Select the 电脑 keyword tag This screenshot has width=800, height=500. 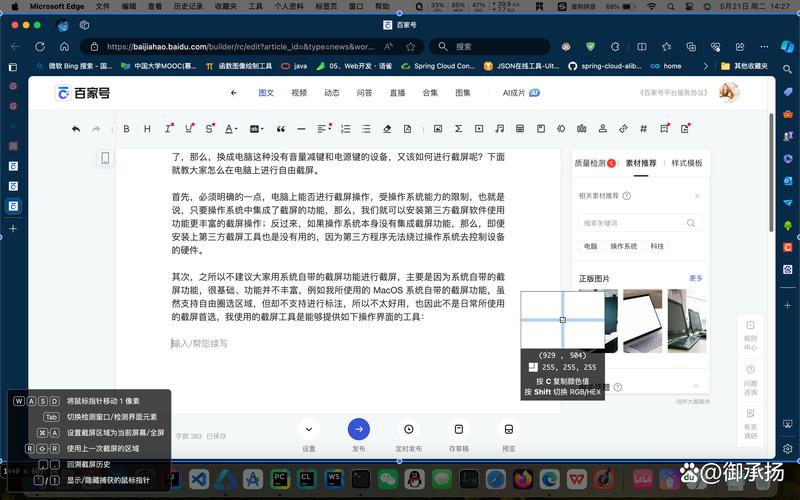click(590, 246)
